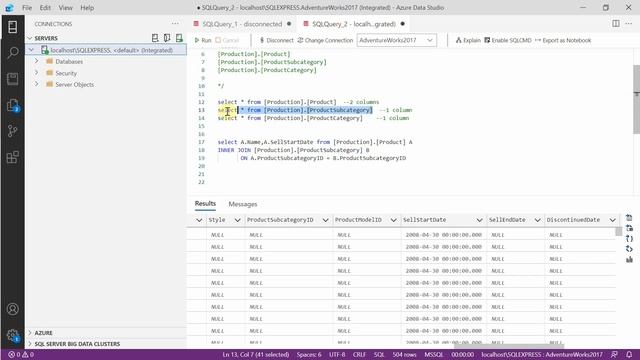This screenshot has width=640, height=360.
Task: Expand the Databases folder
Action: [x=37, y=61]
